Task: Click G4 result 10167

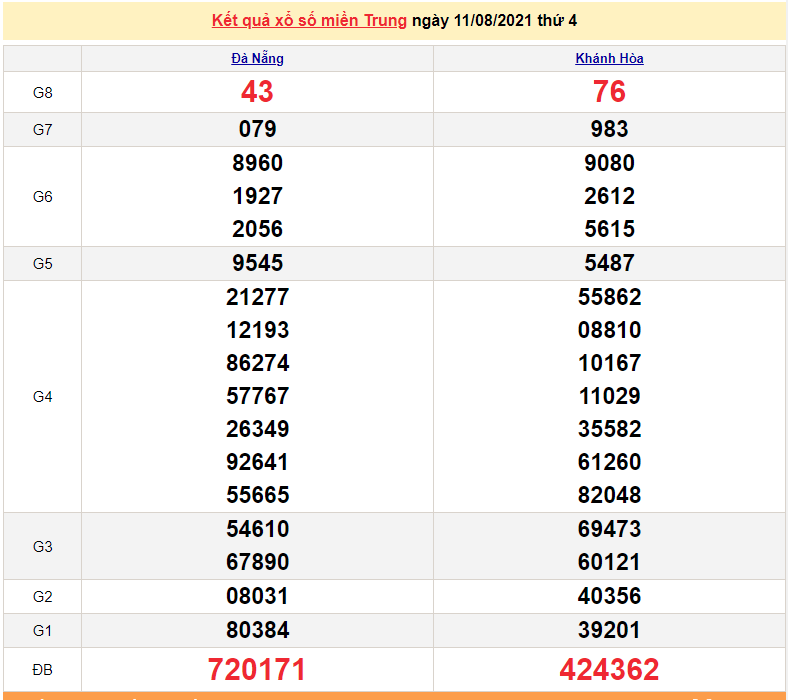Action: tap(609, 363)
